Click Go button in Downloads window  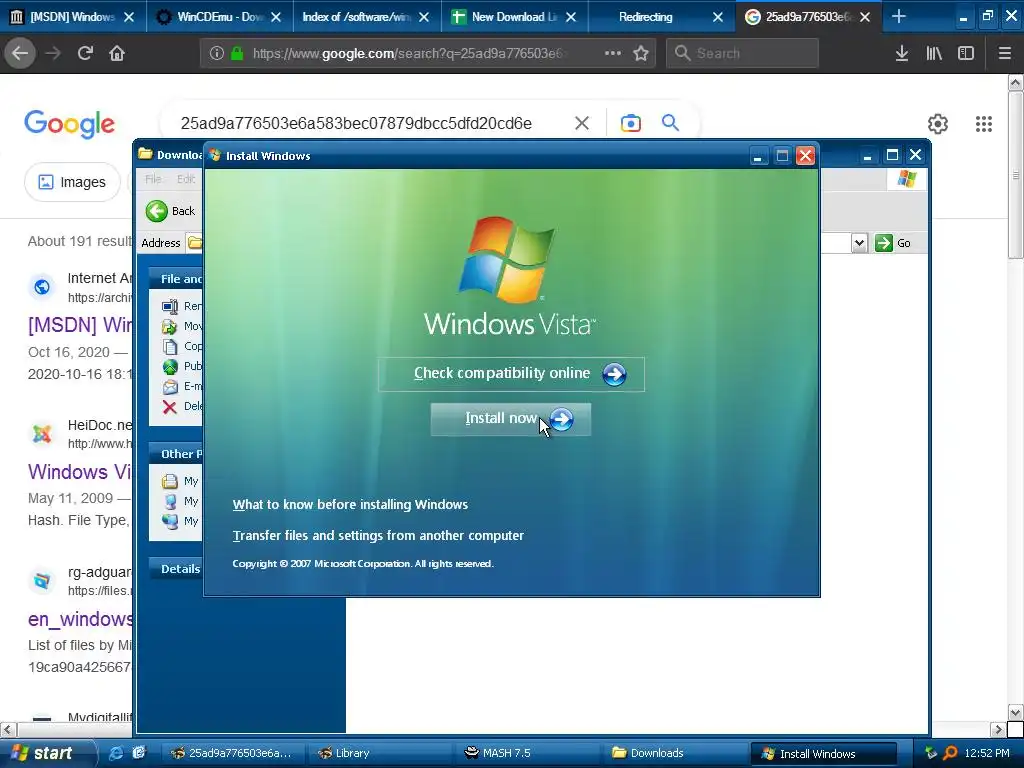point(893,243)
